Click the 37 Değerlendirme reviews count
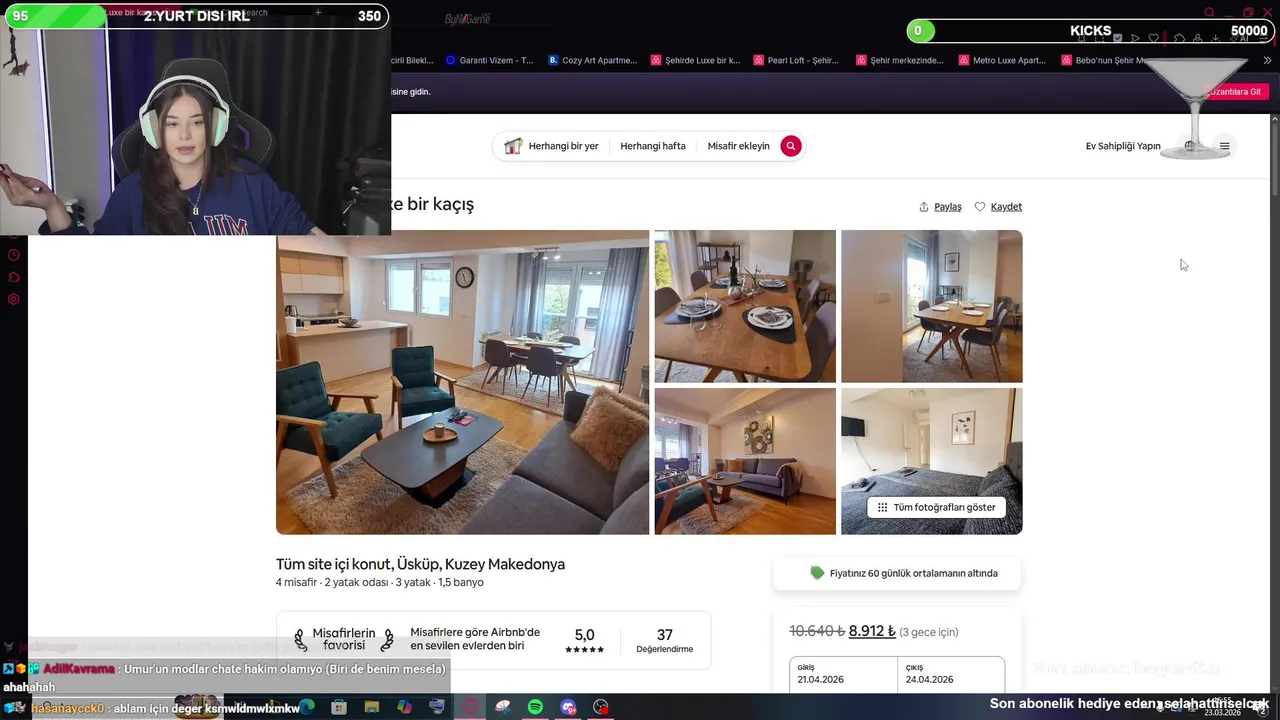The height and width of the screenshot is (720, 1280). (665, 641)
